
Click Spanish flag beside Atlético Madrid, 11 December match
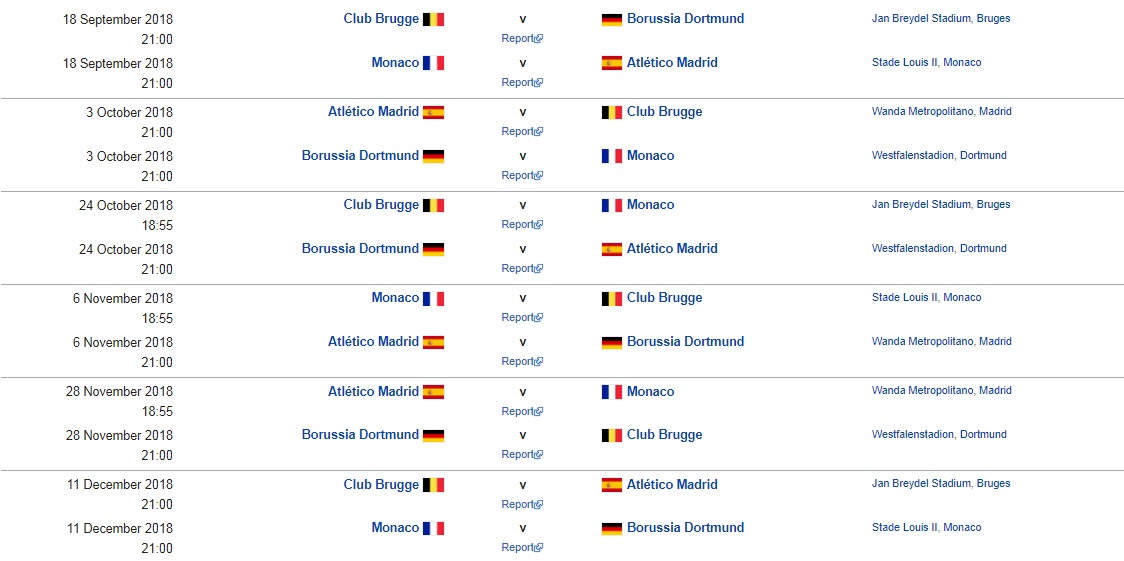(612, 485)
